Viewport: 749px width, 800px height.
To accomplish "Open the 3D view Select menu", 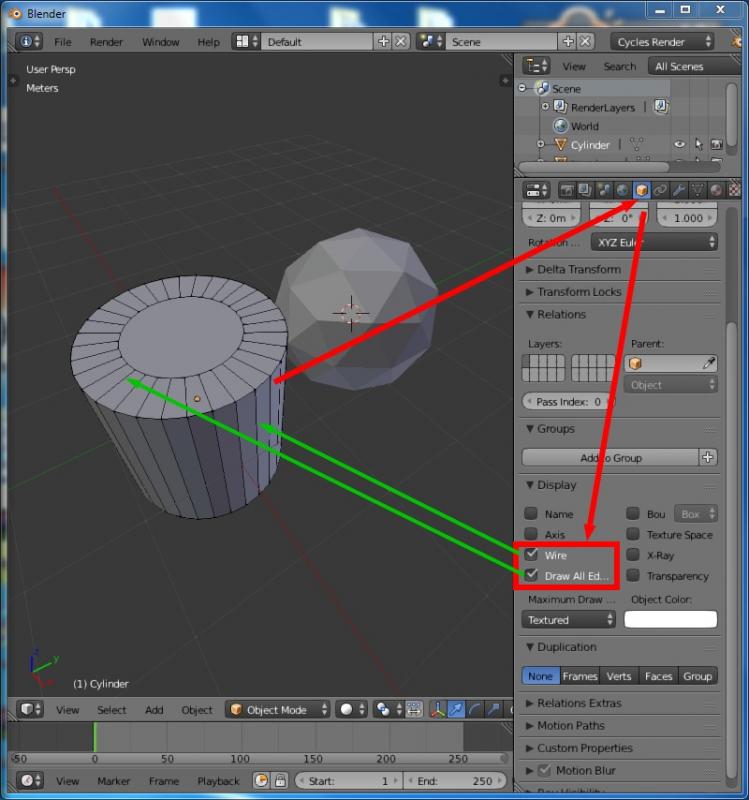I will (111, 710).
